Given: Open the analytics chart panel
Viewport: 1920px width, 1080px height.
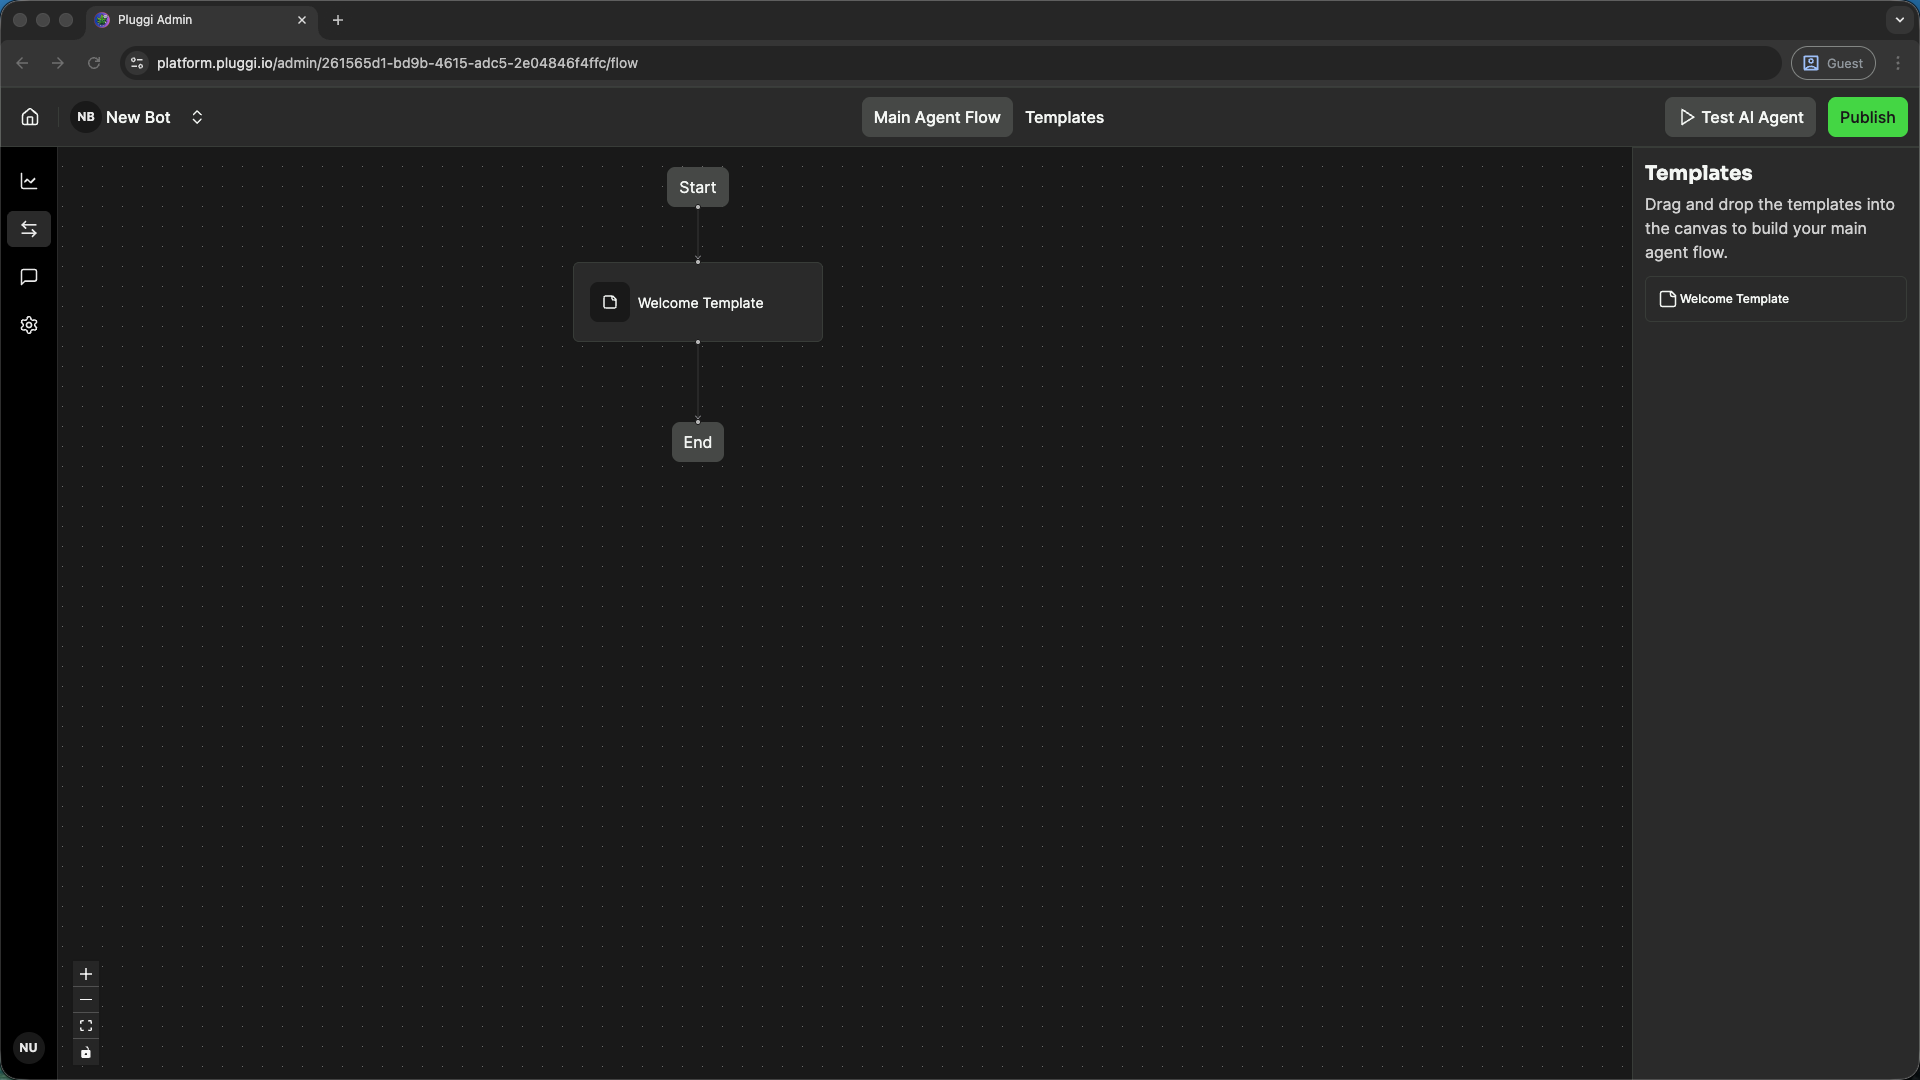Looking at the screenshot, I should pos(29,181).
